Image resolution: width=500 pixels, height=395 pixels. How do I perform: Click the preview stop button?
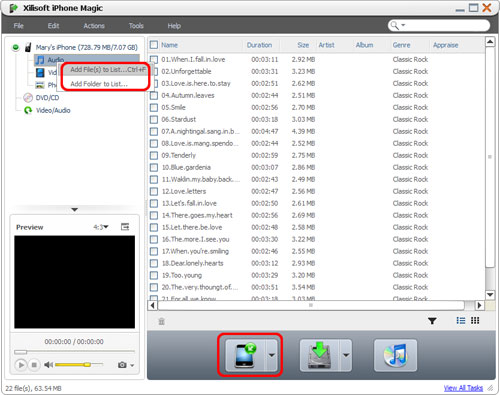click(x=34, y=365)
